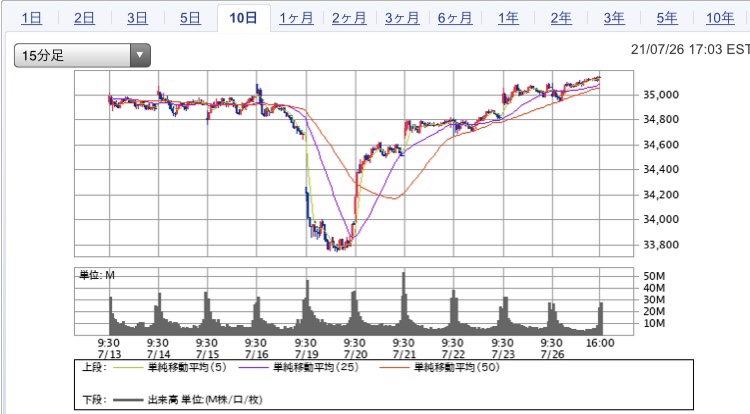Open the 3年 chart range
This screenshot has width=750, height=414.
[614, 18]
